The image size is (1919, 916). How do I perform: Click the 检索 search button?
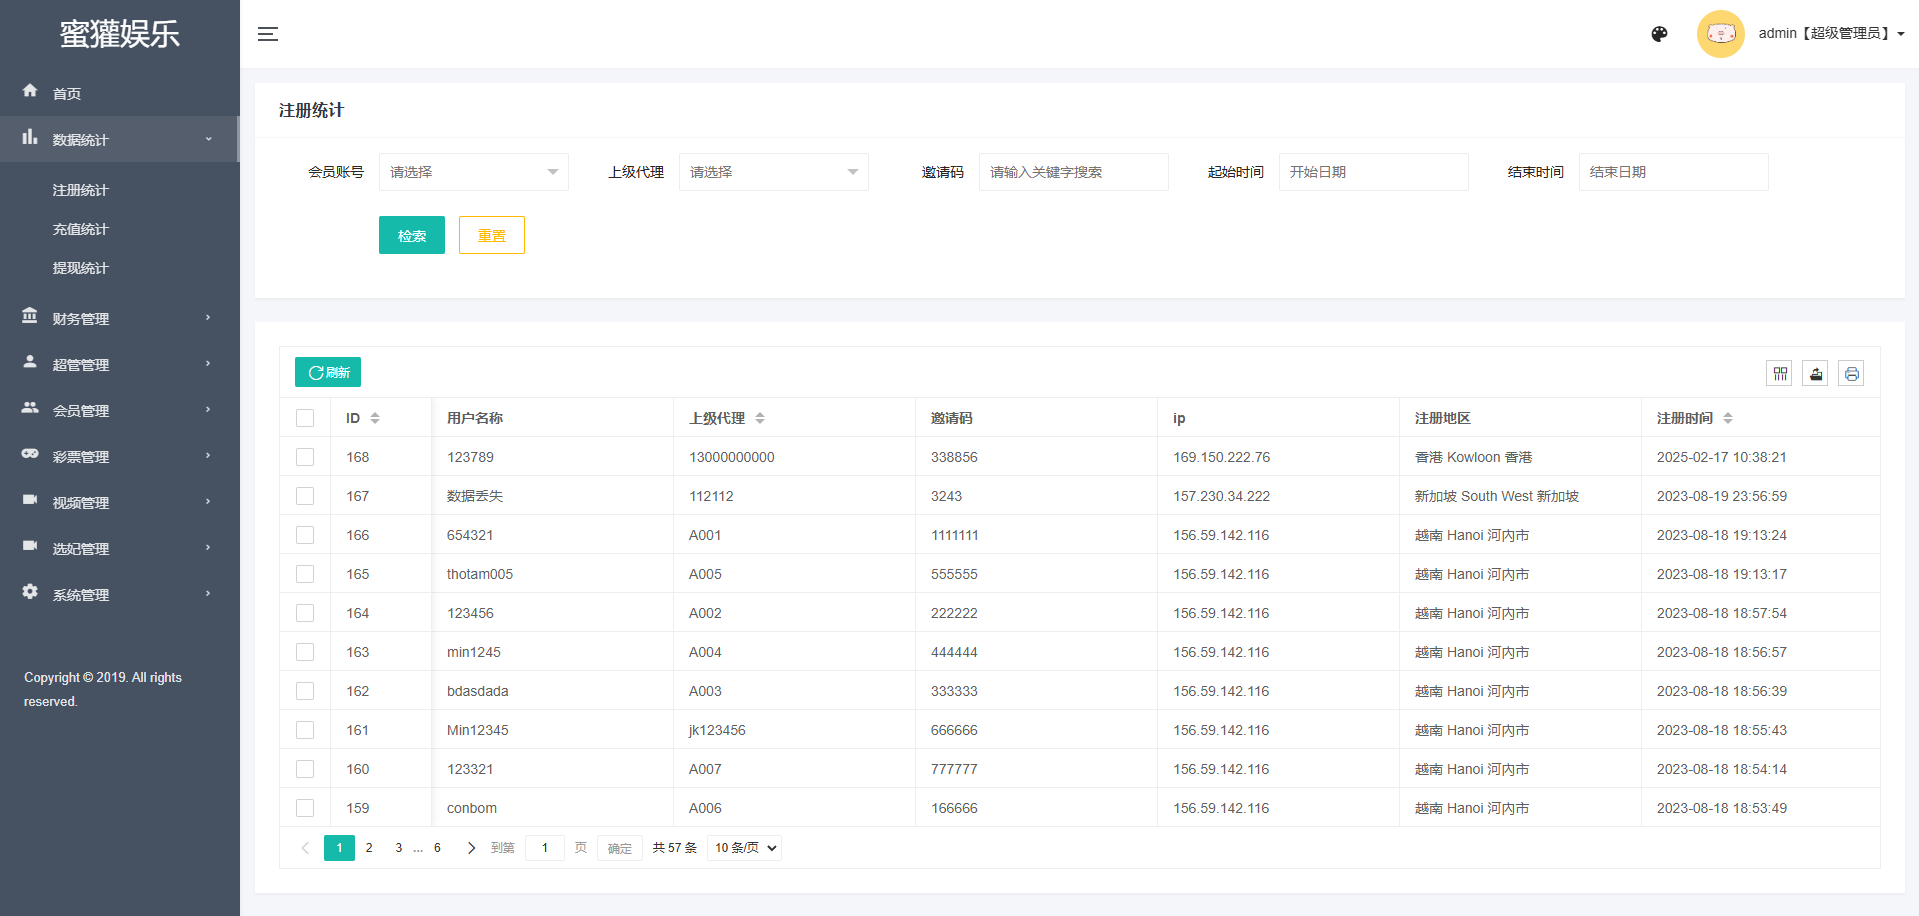411,235
